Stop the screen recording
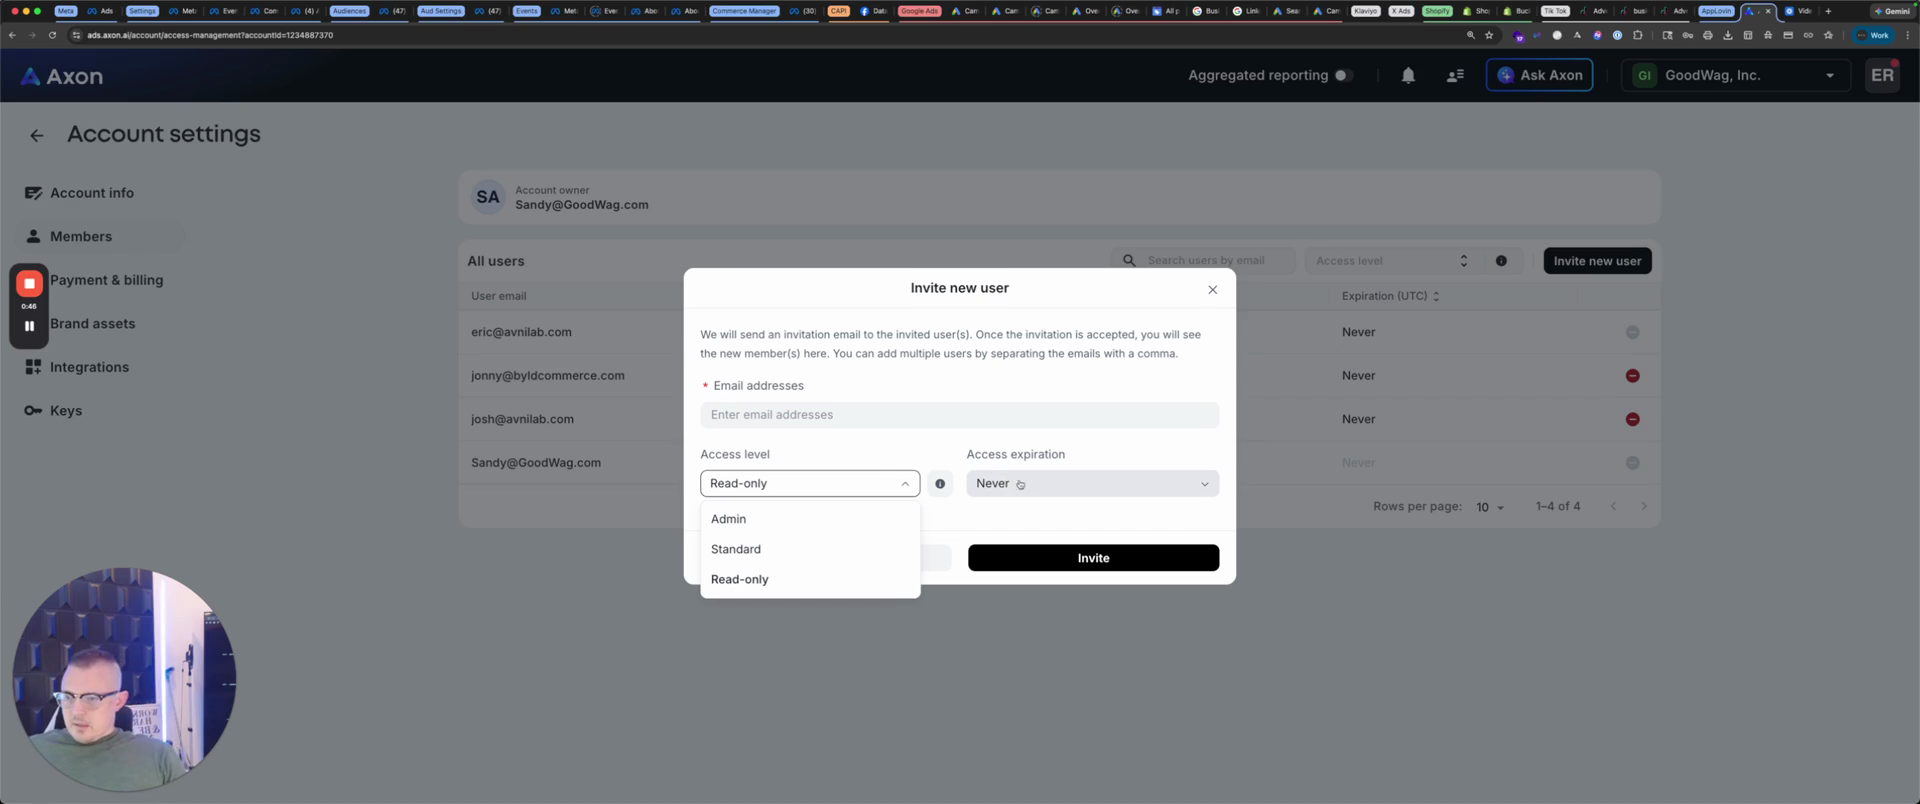Image resolution: width=1920 pixels, height=804 pixels. (29, 284)
